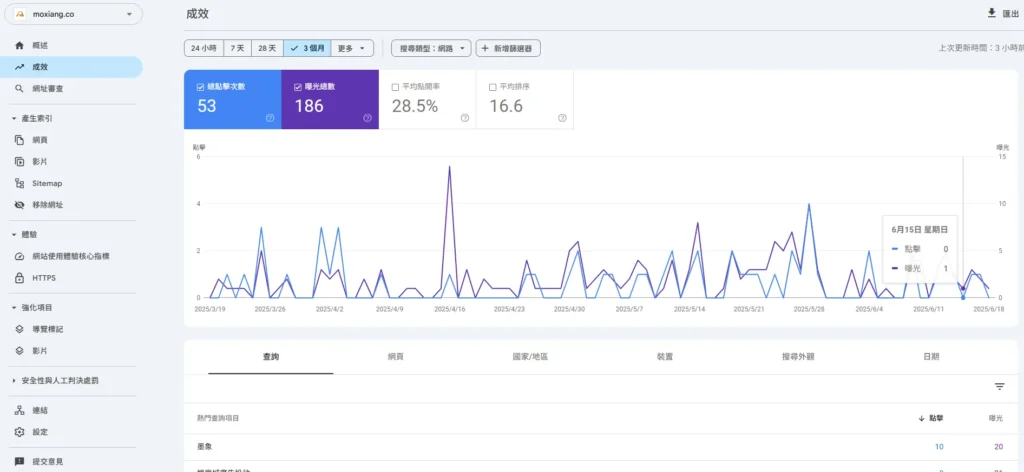Collapse the 產生索引 sidebar section

click(11, 118)
